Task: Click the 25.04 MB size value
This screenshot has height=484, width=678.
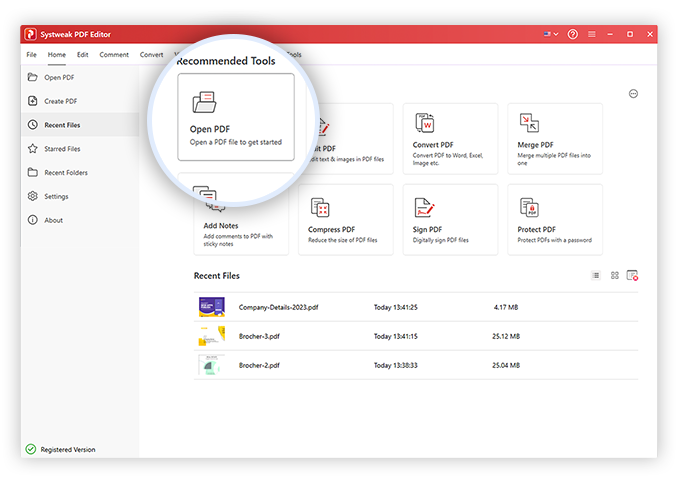Action: (x=506, y=365)
